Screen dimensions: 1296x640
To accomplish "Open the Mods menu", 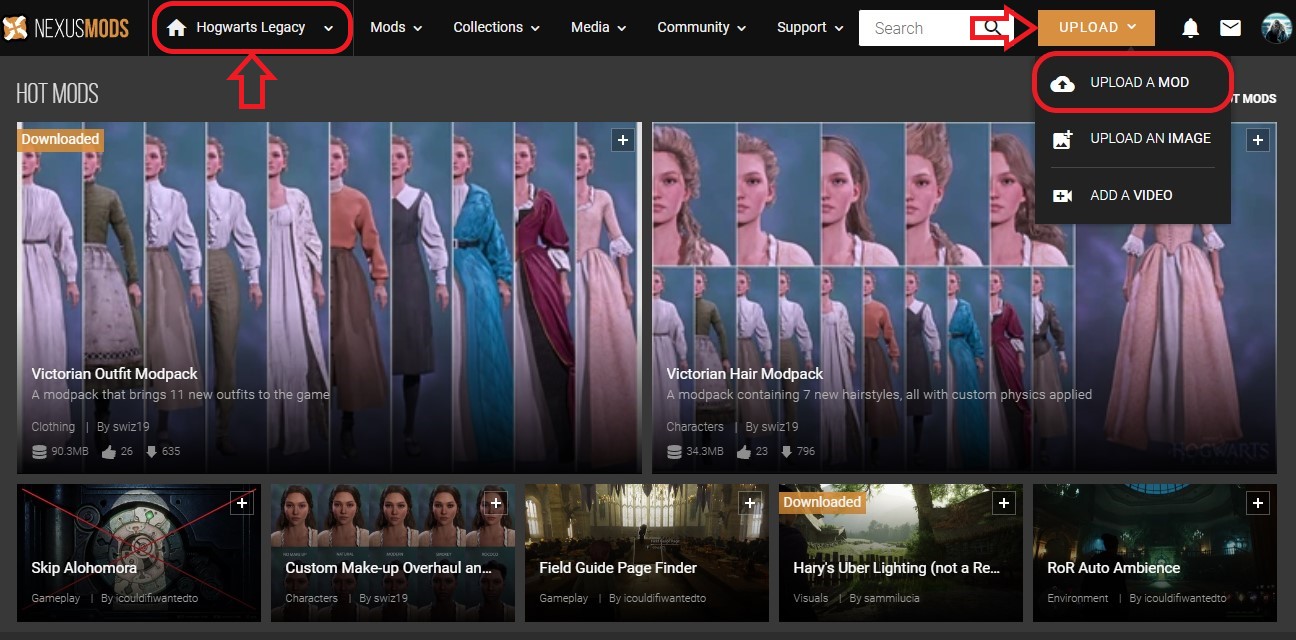I will (396, 28).
